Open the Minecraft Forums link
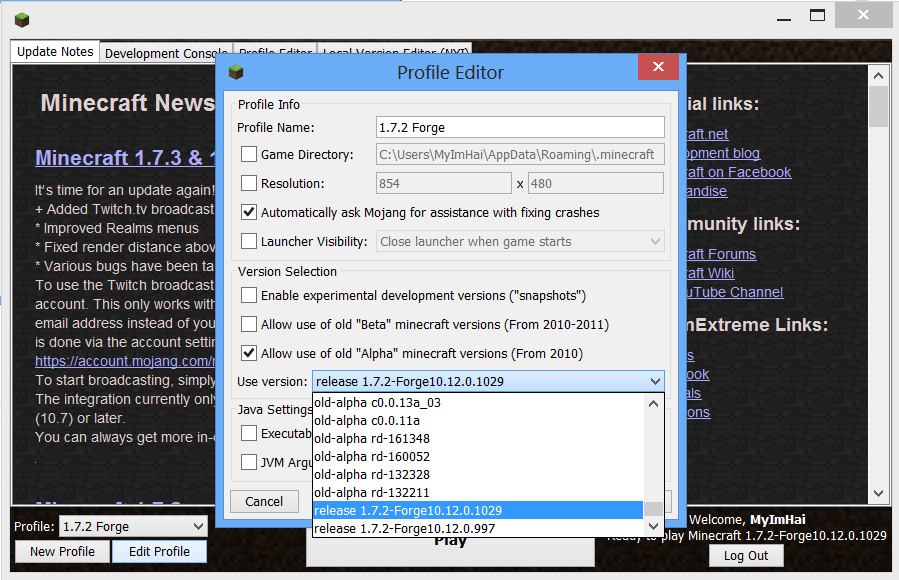Viewport: 899px width, 580px height. [x=721, y=254]
